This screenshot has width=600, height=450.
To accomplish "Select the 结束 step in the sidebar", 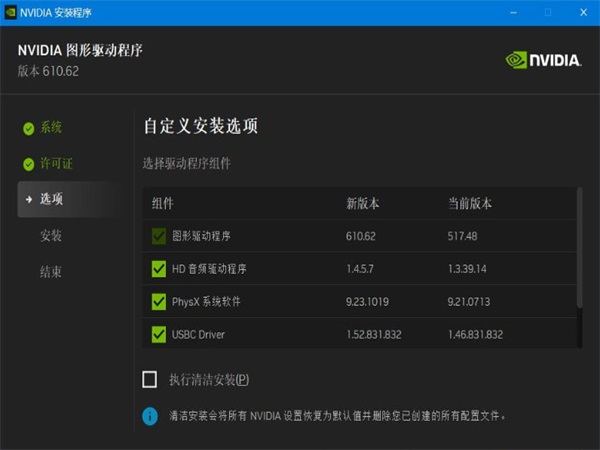I will (51, 272).
